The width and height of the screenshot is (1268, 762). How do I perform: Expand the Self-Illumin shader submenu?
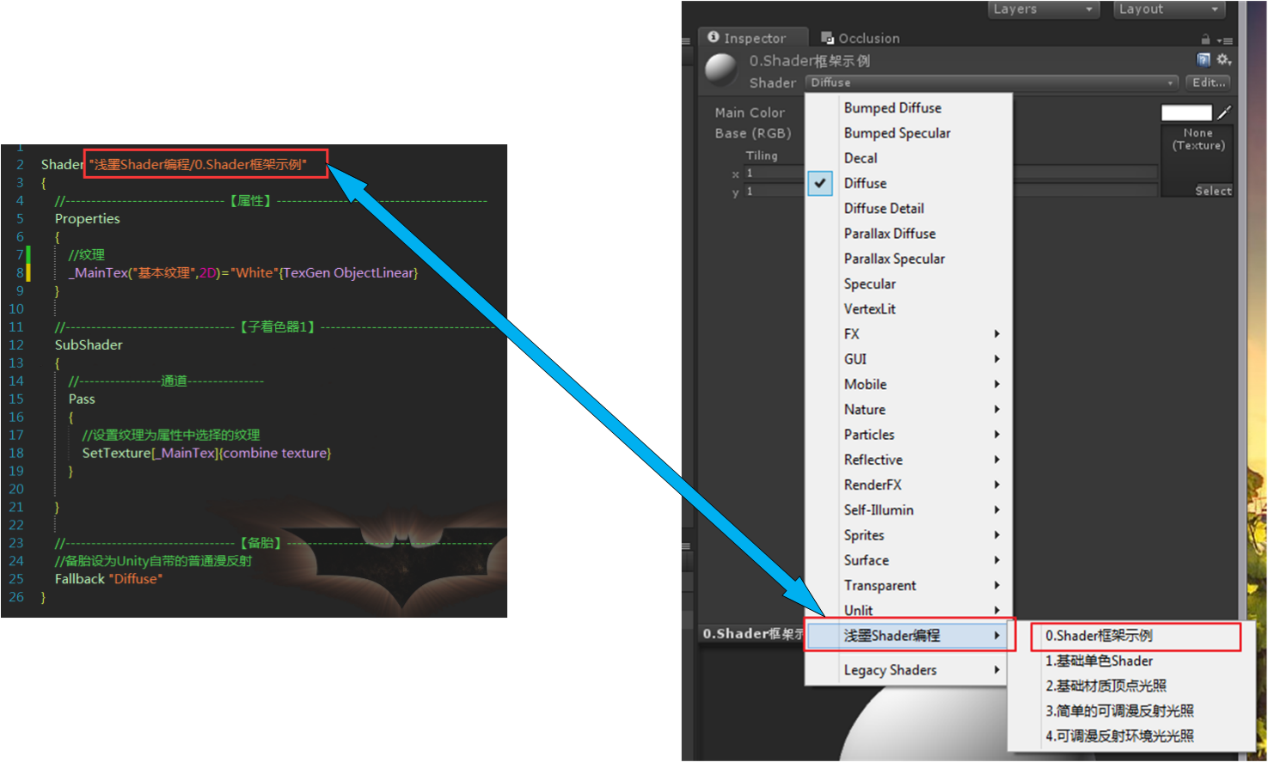(909, 510)
